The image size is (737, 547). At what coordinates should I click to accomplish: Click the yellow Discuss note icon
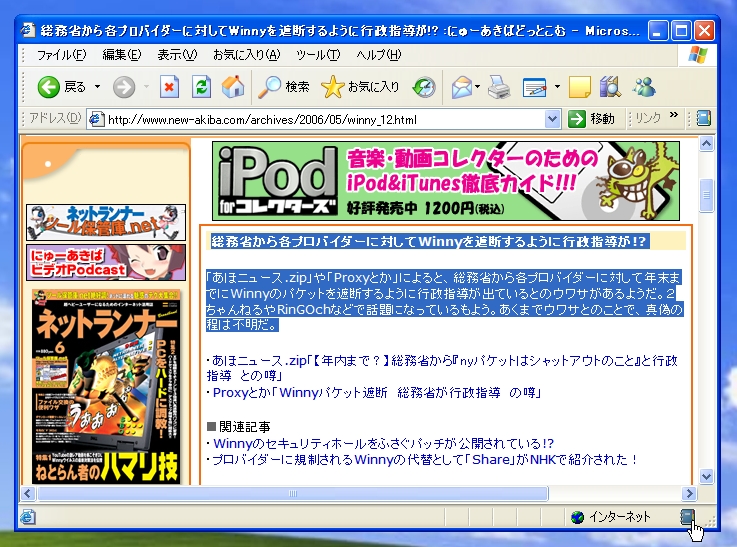coord(580,87)
